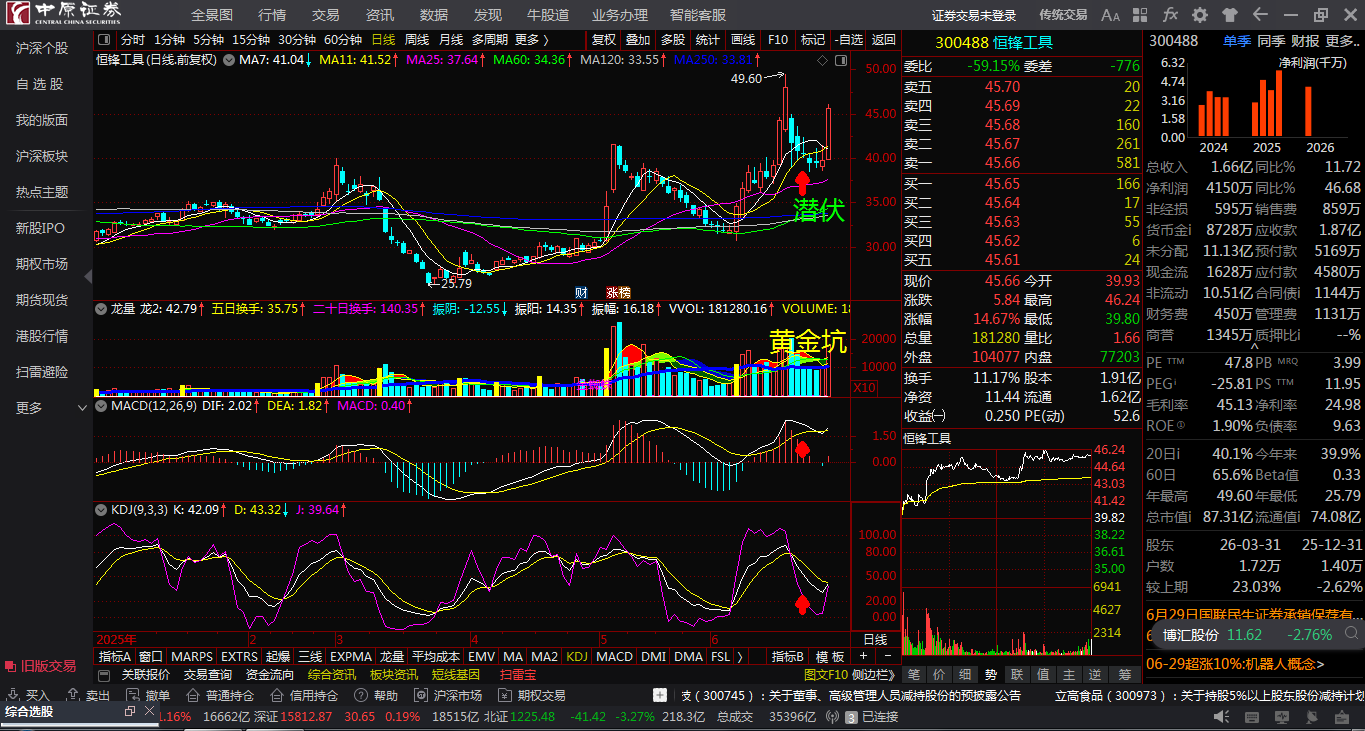Screen dimensions: 1365x731
Task: Click the font size AA icon
Action: 1110,15
